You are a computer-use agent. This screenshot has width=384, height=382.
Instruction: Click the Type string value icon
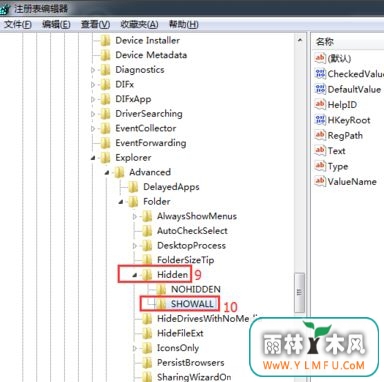coord(320,166)
